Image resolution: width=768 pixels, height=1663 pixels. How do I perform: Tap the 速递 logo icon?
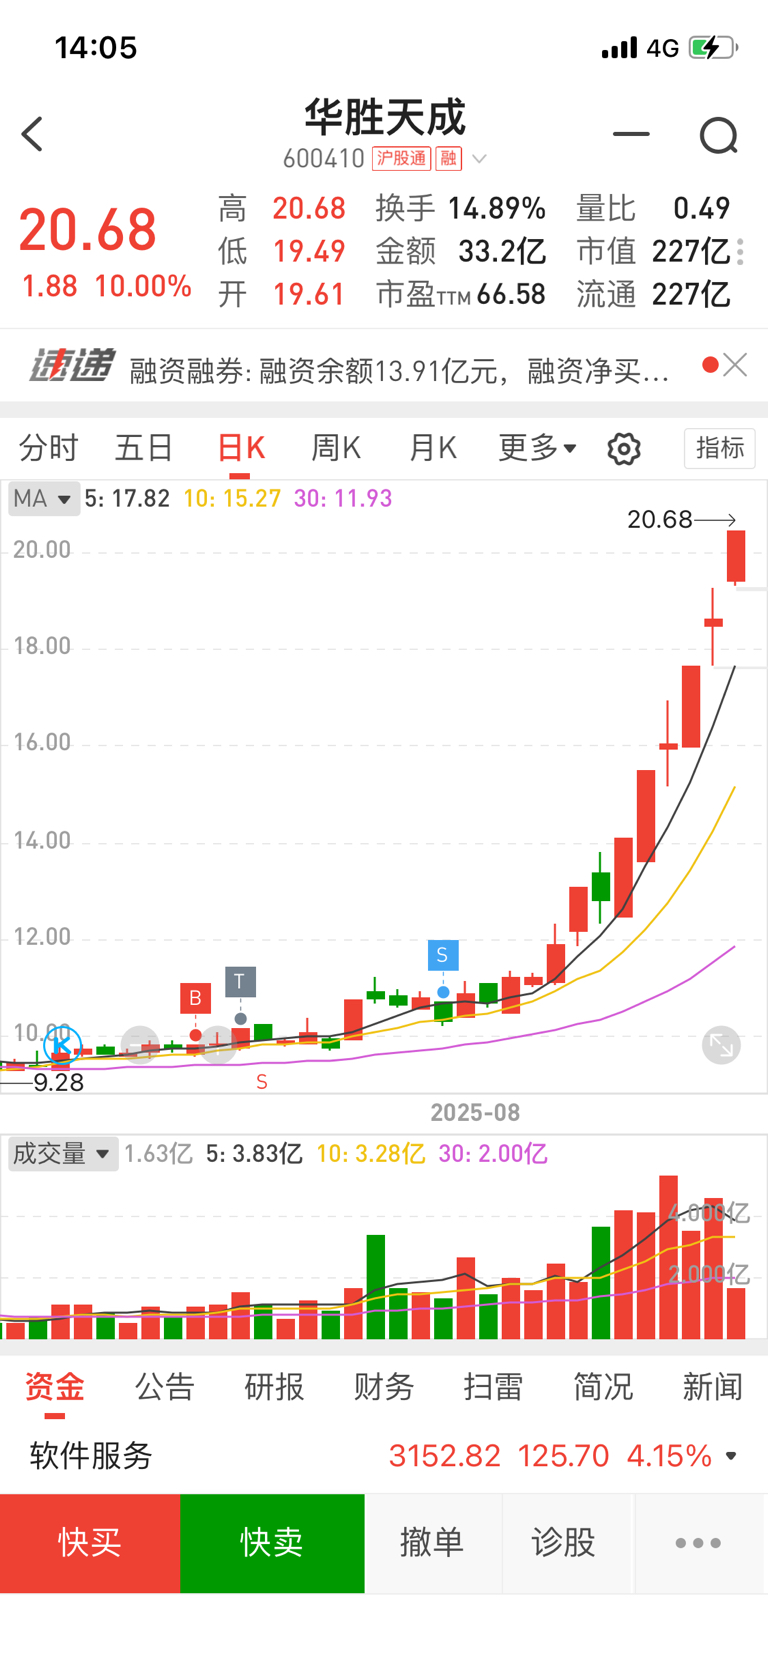(x=70, y=366)
